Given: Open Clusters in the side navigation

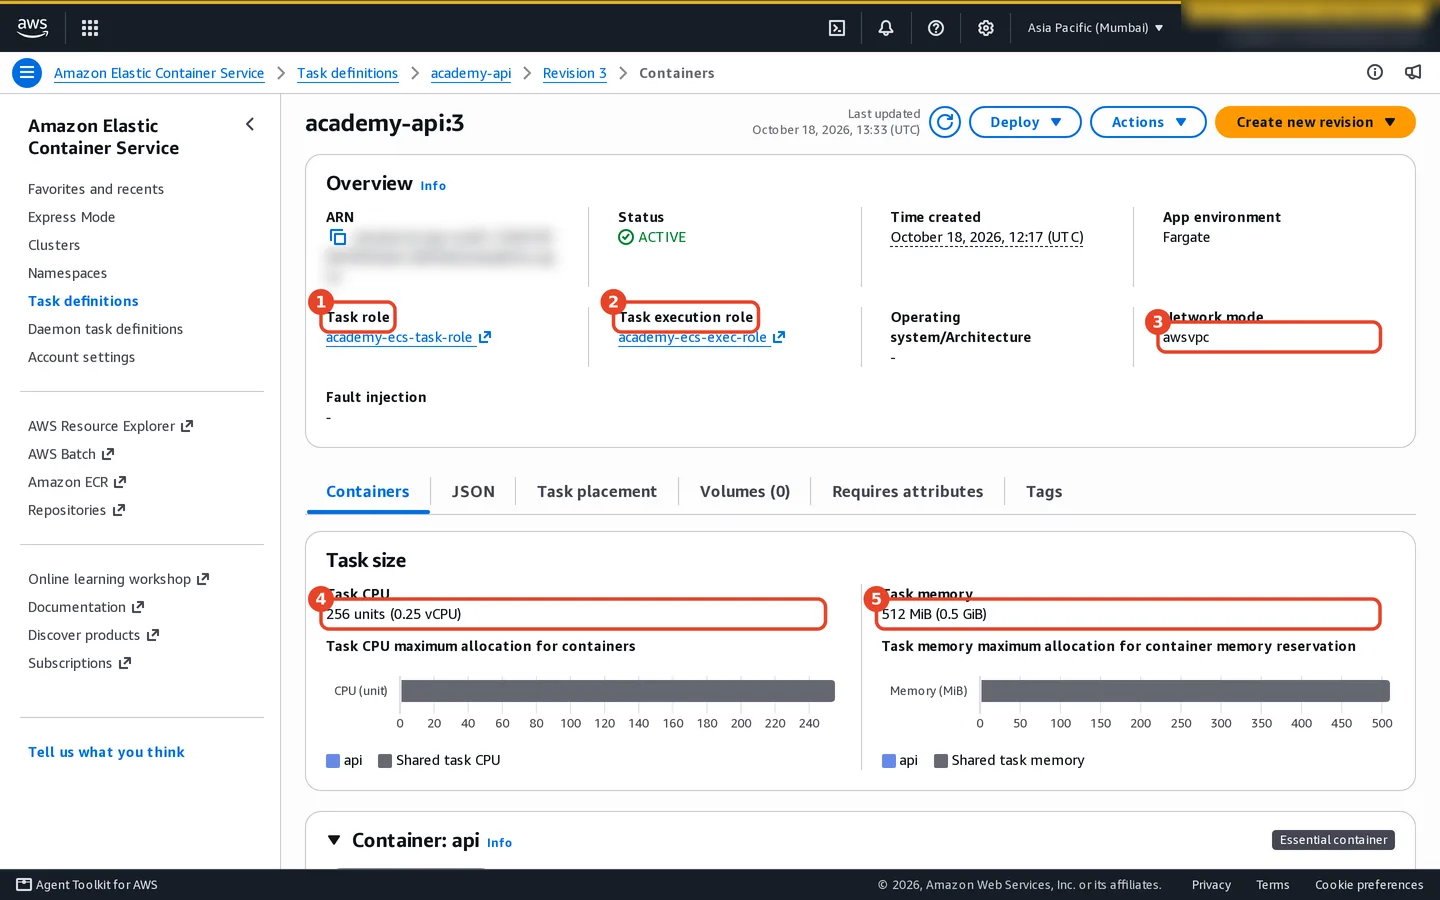Looking at the screenshot, I should (x=54, y=245).
